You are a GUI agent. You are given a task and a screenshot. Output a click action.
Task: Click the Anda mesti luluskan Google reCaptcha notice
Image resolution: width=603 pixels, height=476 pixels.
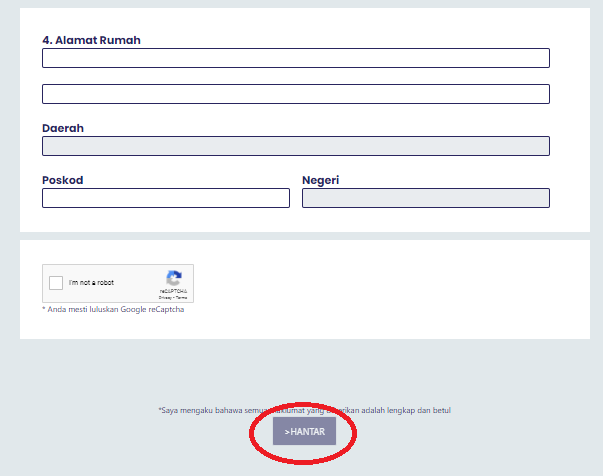pyautogui.click(x=115, y=309)
